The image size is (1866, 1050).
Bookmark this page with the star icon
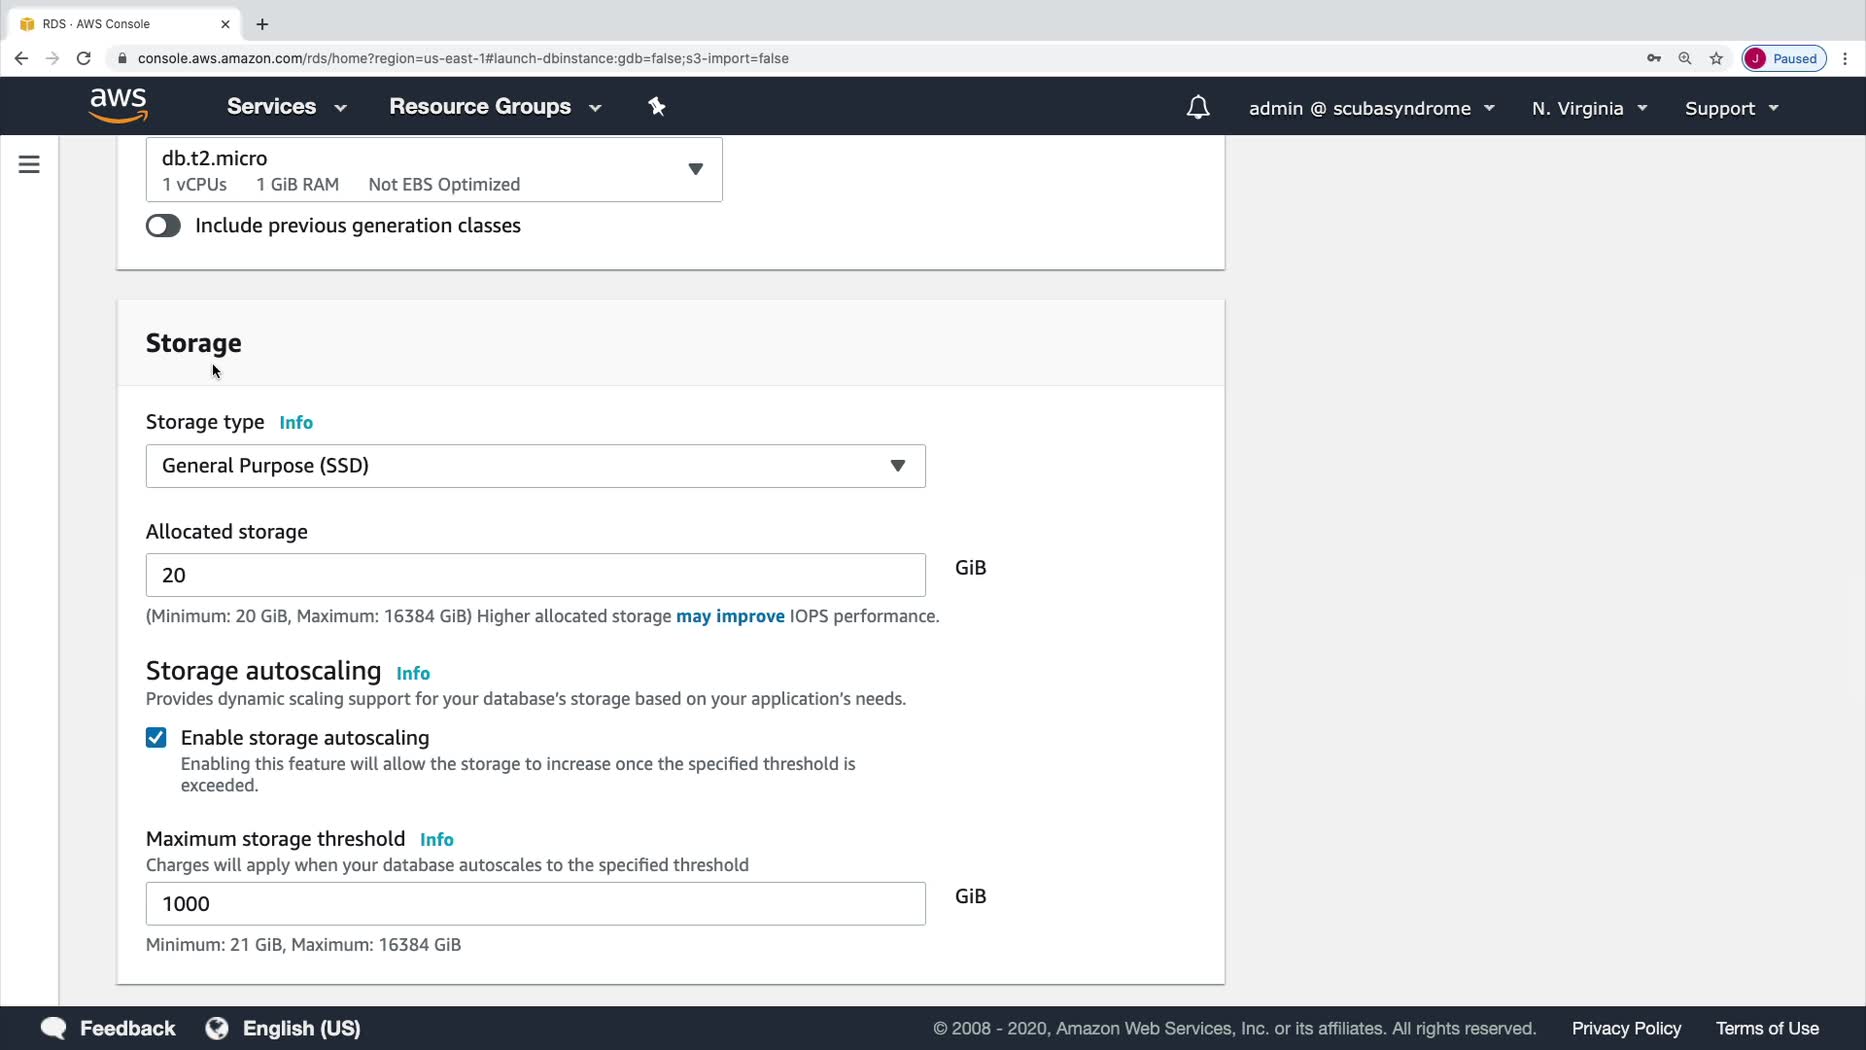[x=1716, y=58]
